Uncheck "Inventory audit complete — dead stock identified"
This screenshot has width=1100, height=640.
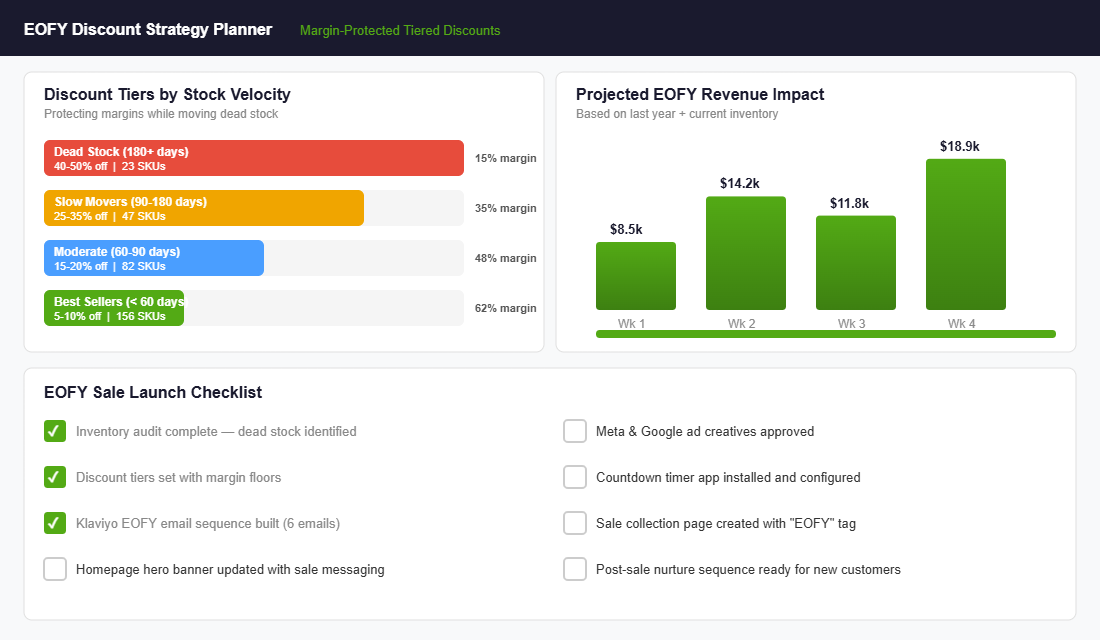pyautogui.click(x=55, y=431)
